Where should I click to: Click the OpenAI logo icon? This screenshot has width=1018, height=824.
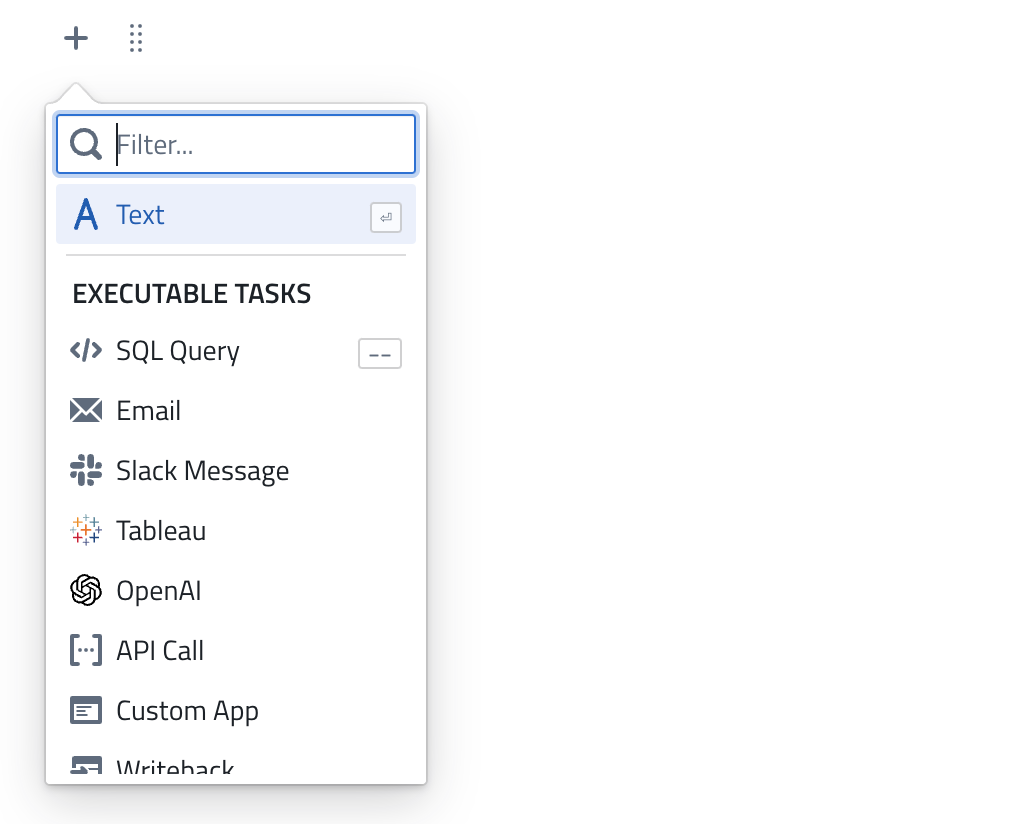[x=86, y=591]
